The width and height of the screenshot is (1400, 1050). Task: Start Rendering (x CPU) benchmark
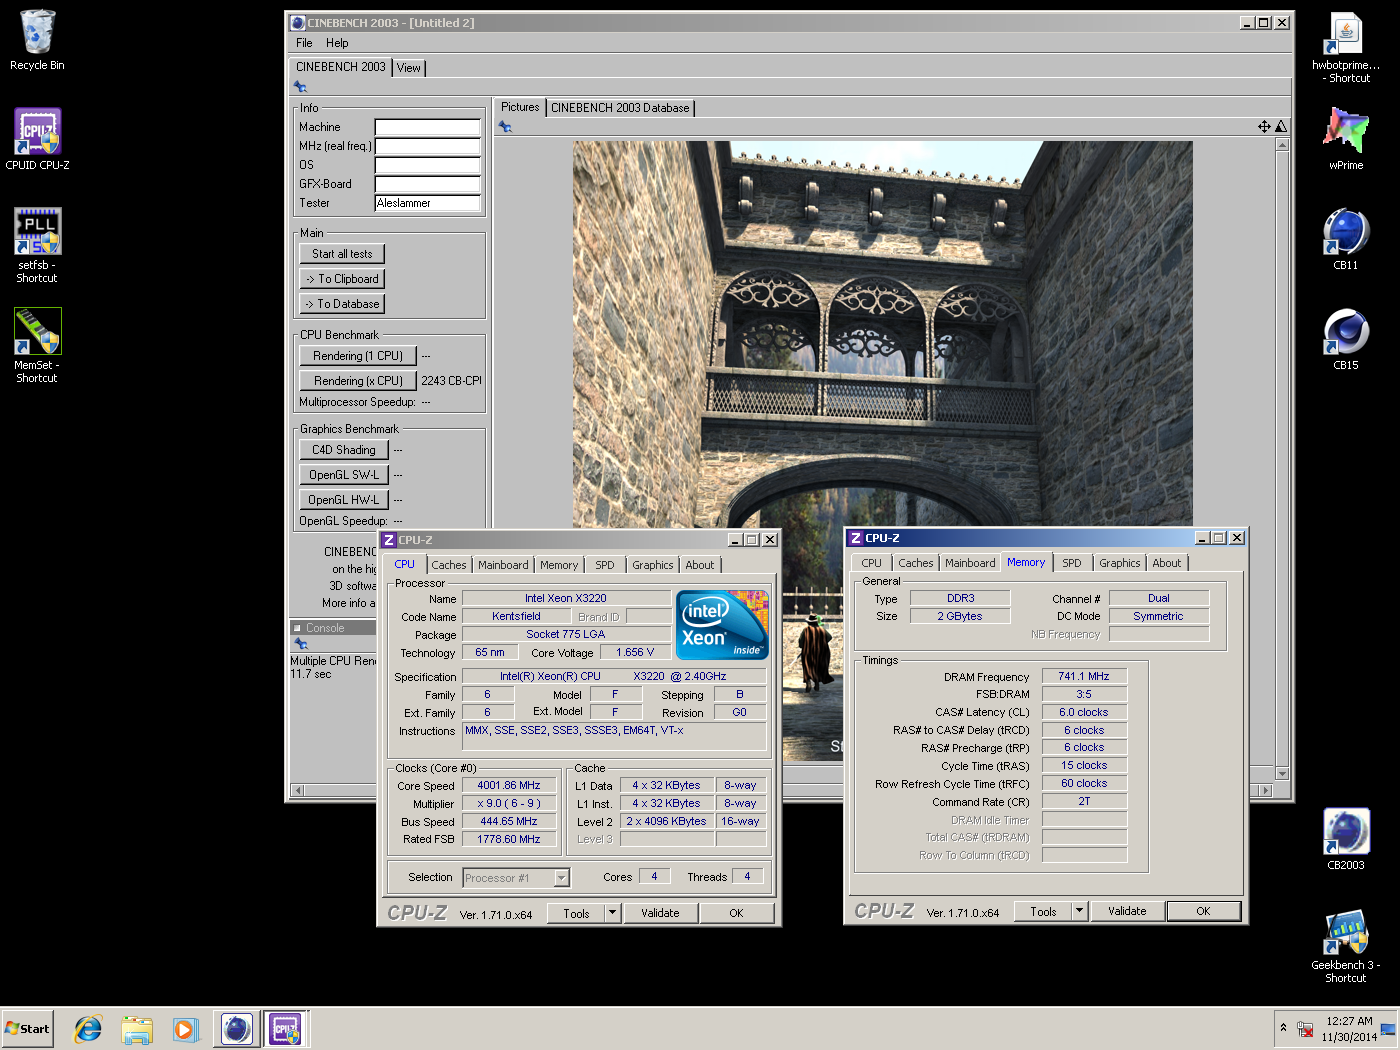pyautogui.click(x=358, y=381)
